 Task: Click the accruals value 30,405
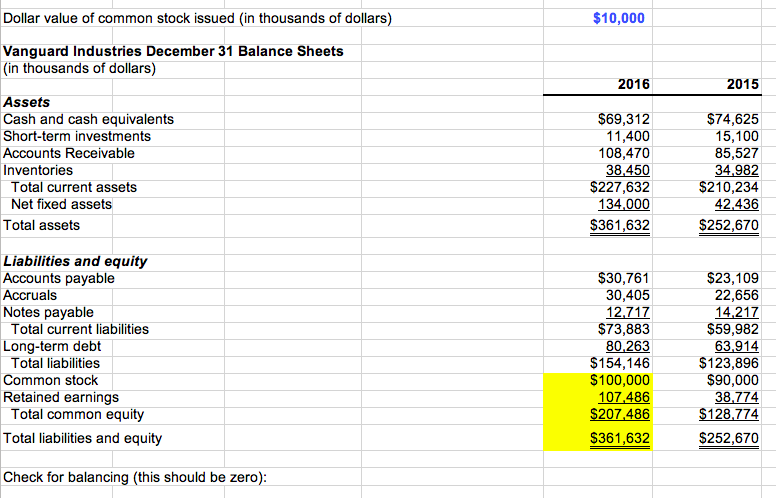point(628,296)
